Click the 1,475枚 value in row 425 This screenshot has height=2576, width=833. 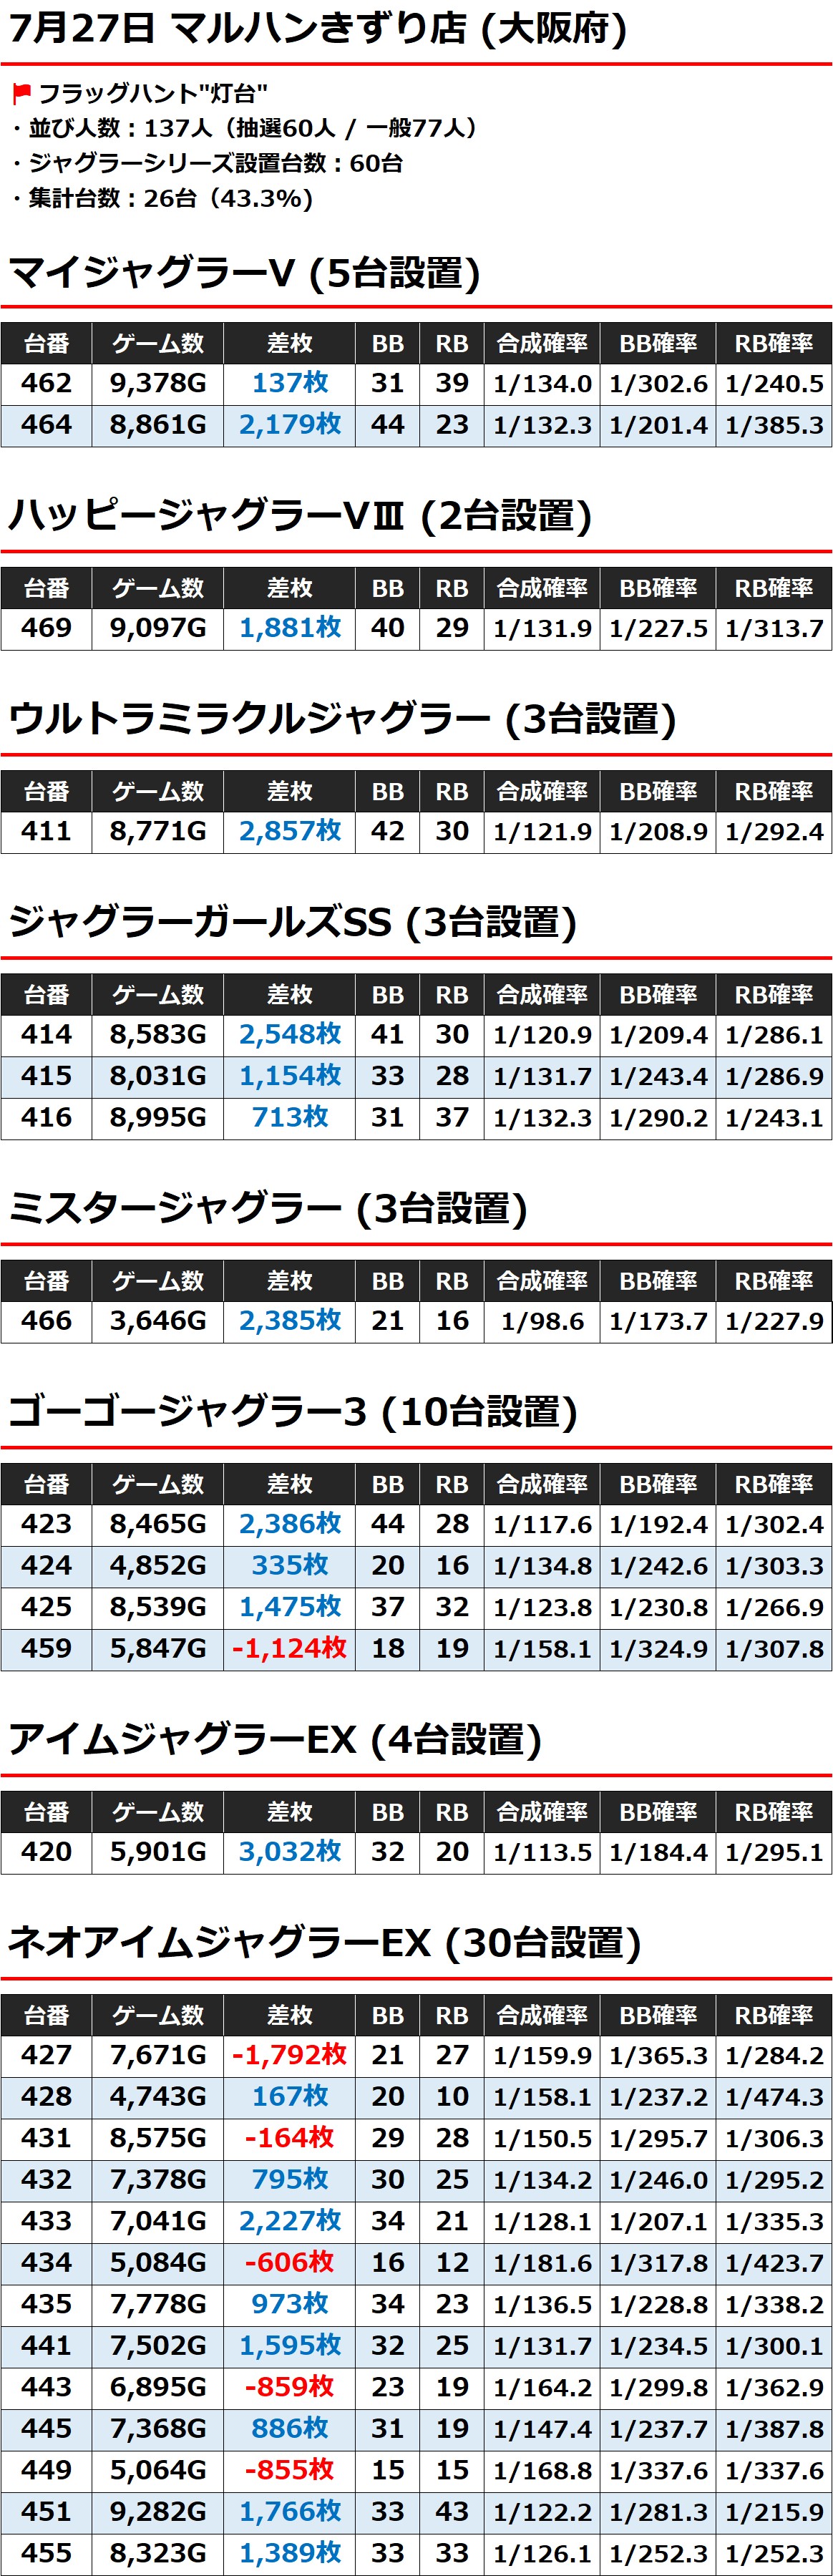290,1607
